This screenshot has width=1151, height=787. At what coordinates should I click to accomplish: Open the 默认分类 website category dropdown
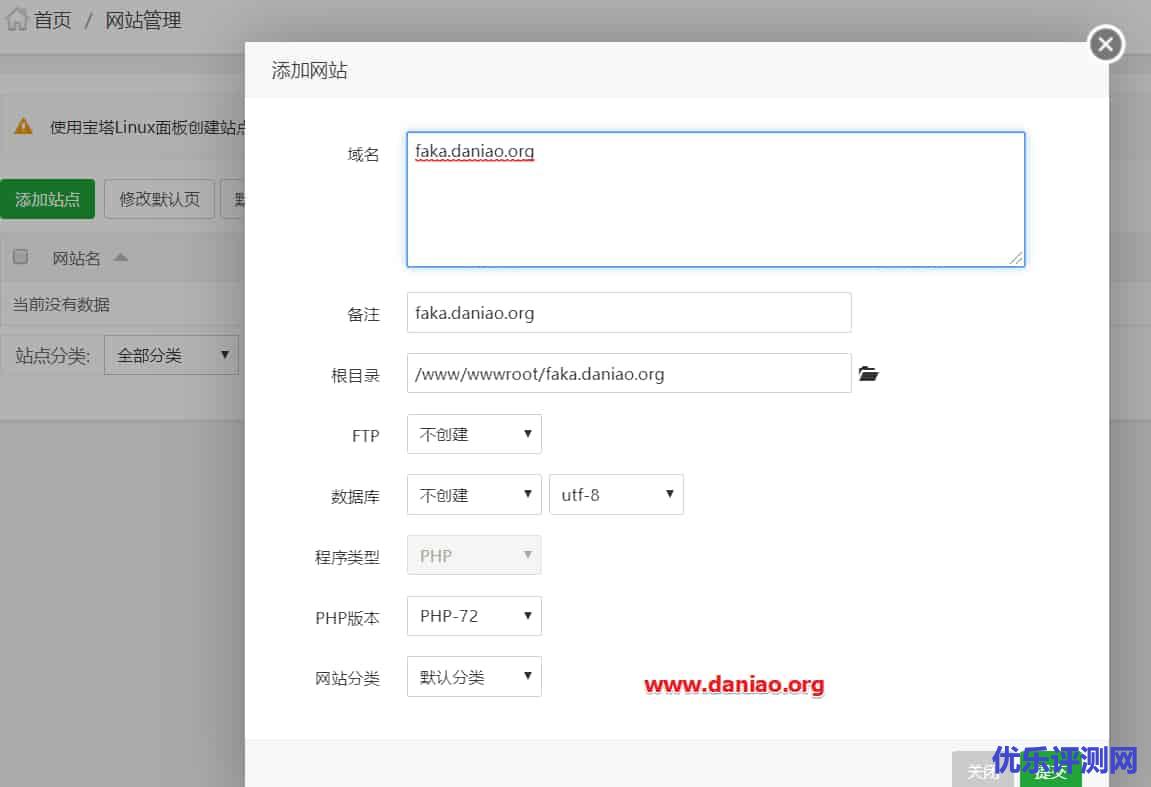(474, 677)
